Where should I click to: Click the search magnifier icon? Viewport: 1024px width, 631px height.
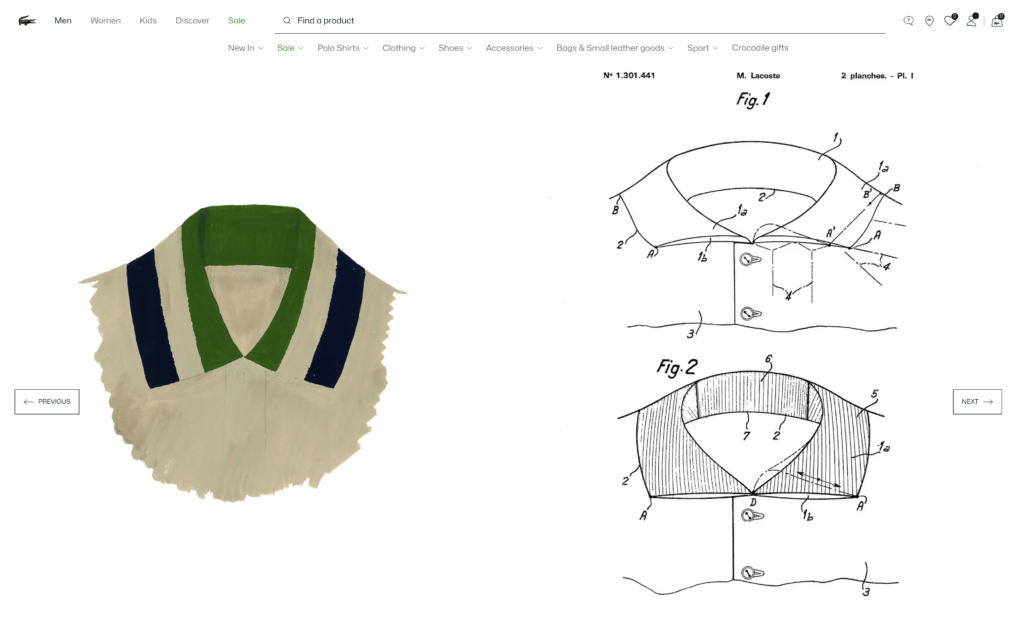pyautogui.click(x=287, y=21)
